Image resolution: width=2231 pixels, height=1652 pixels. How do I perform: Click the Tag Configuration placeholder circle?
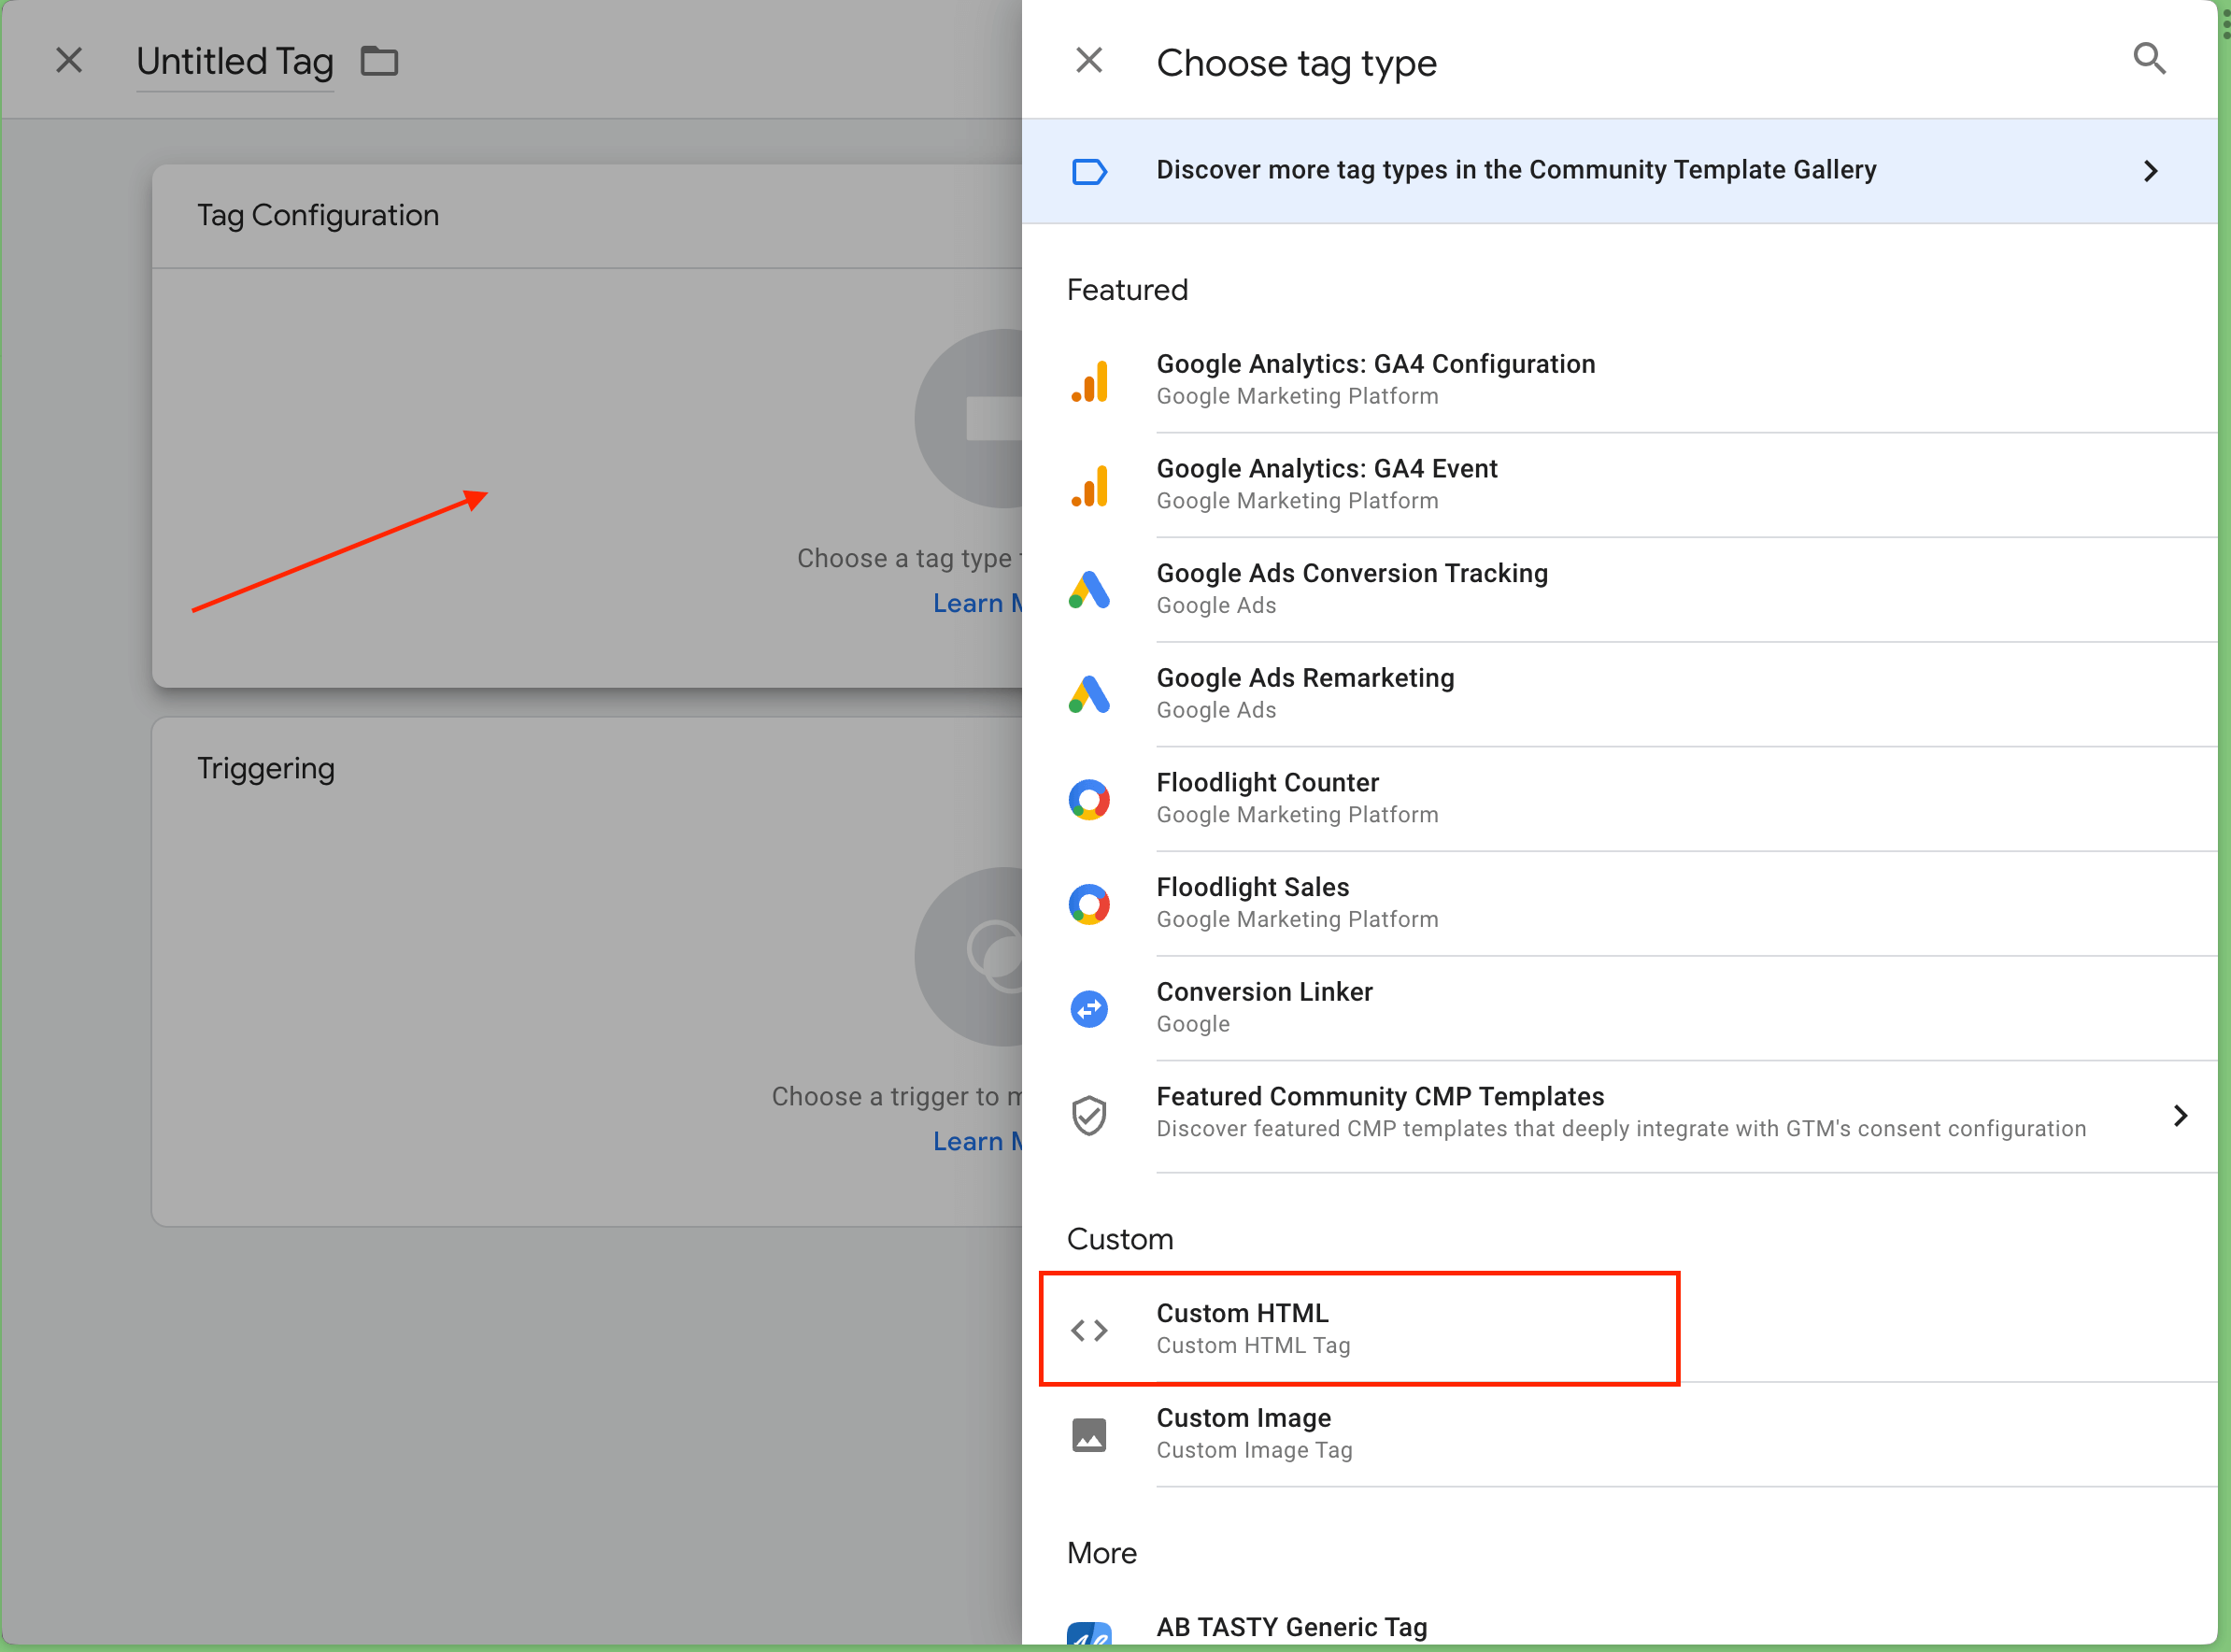click(x=970, y=418)
